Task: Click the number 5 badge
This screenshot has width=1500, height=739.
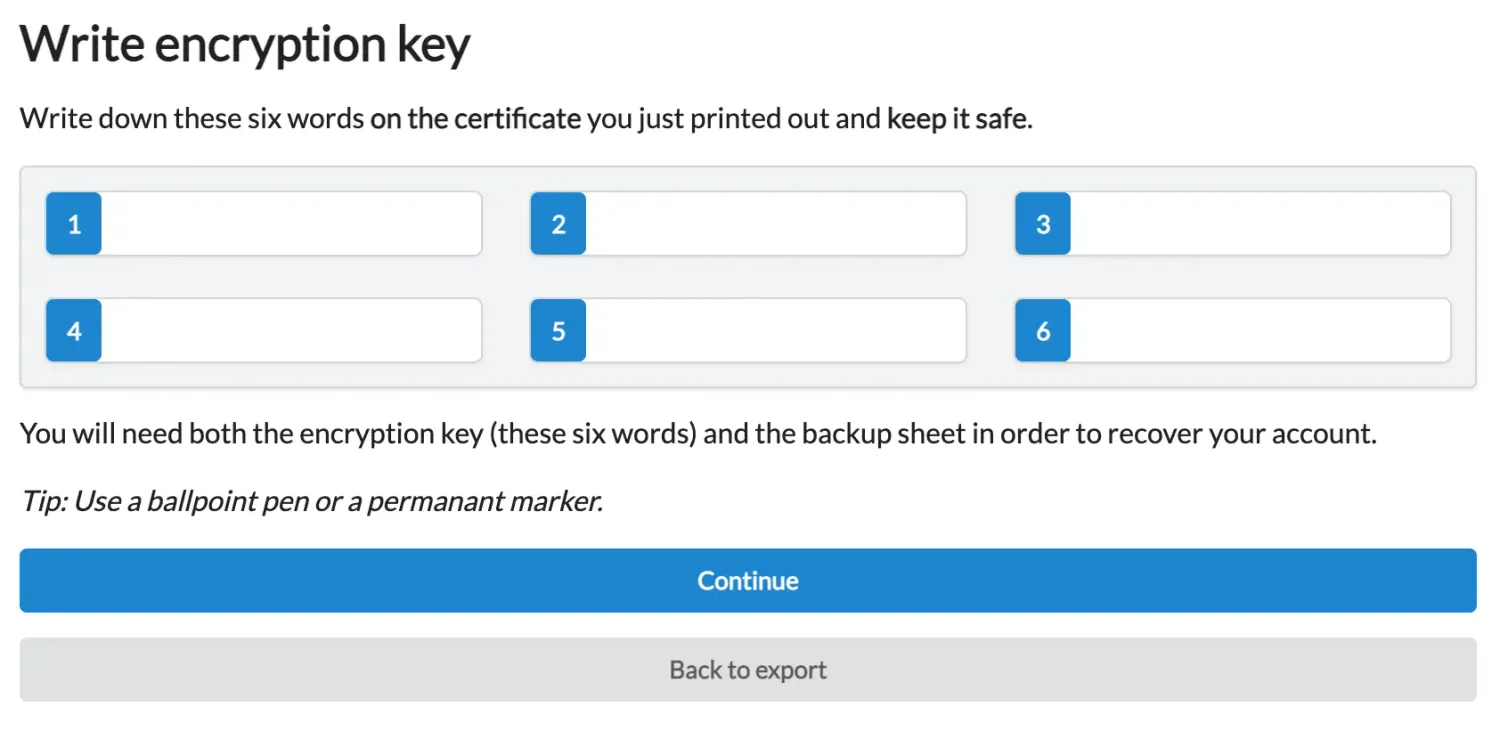Action: pos(558,330)
